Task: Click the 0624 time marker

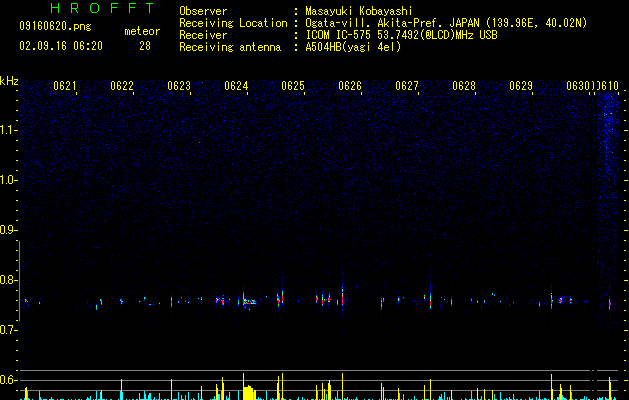Action: [x=236, y=86]
